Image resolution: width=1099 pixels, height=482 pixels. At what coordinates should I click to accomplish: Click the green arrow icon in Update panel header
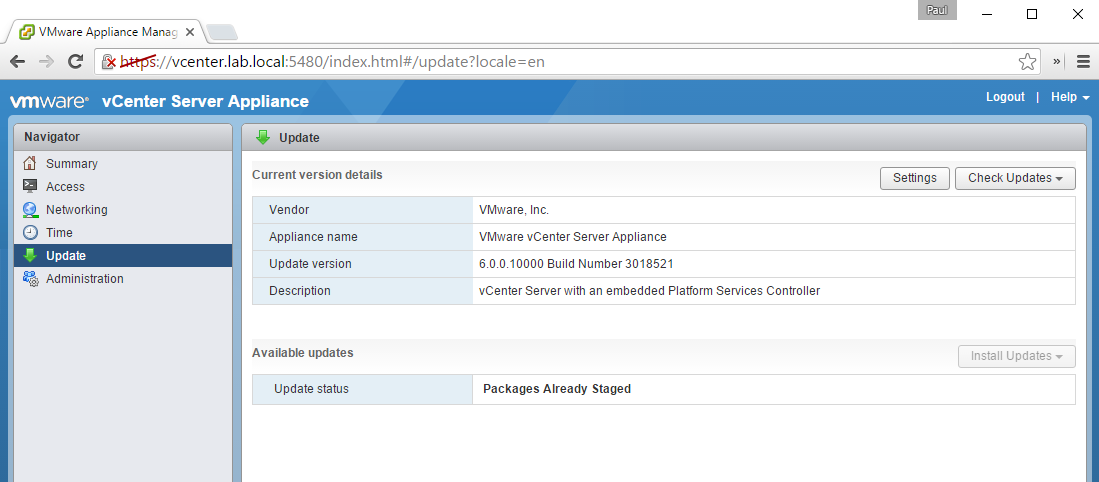263,137
